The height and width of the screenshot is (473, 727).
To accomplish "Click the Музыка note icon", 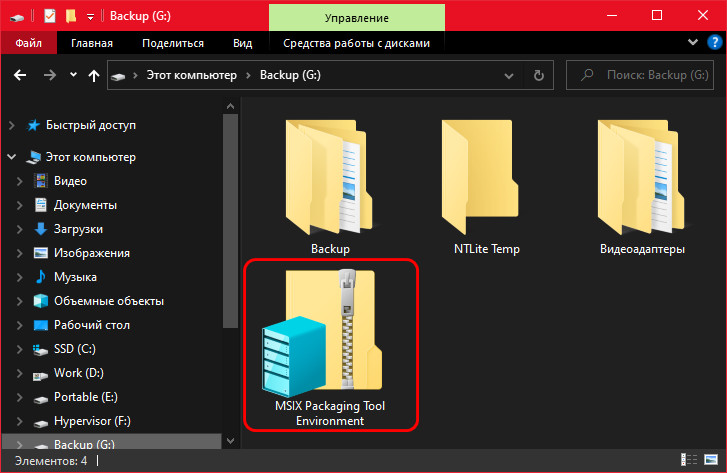I will click(41, 277).
